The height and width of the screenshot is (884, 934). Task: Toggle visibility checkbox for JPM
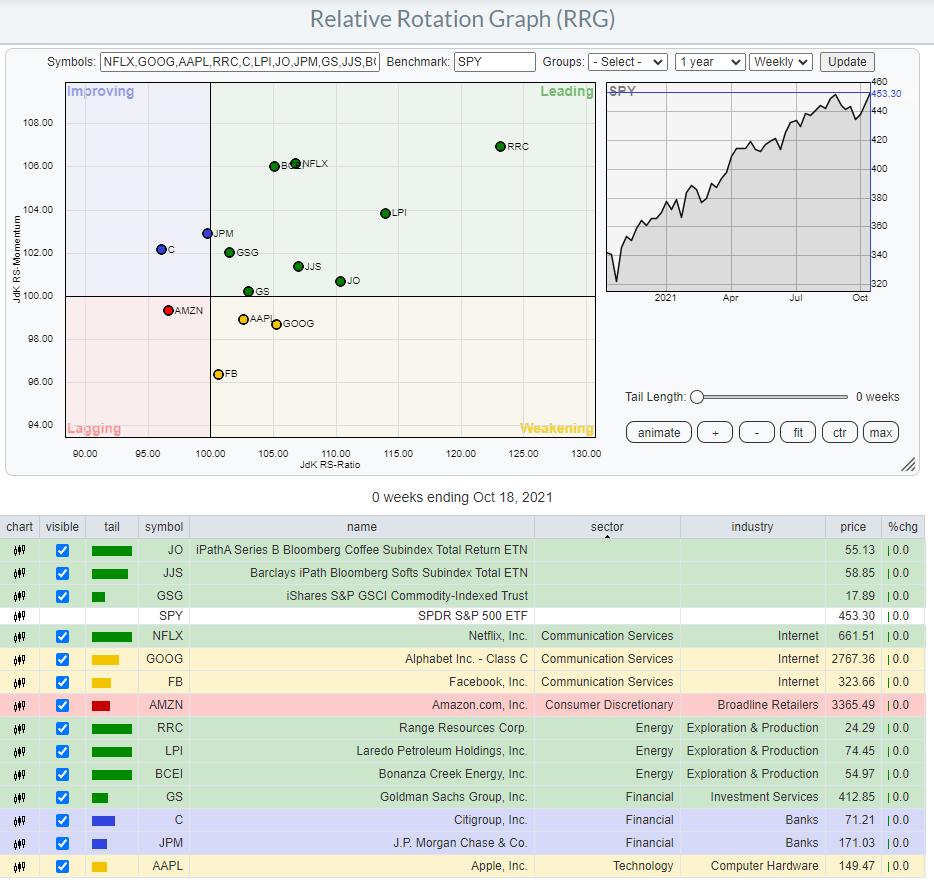[64, 843]
